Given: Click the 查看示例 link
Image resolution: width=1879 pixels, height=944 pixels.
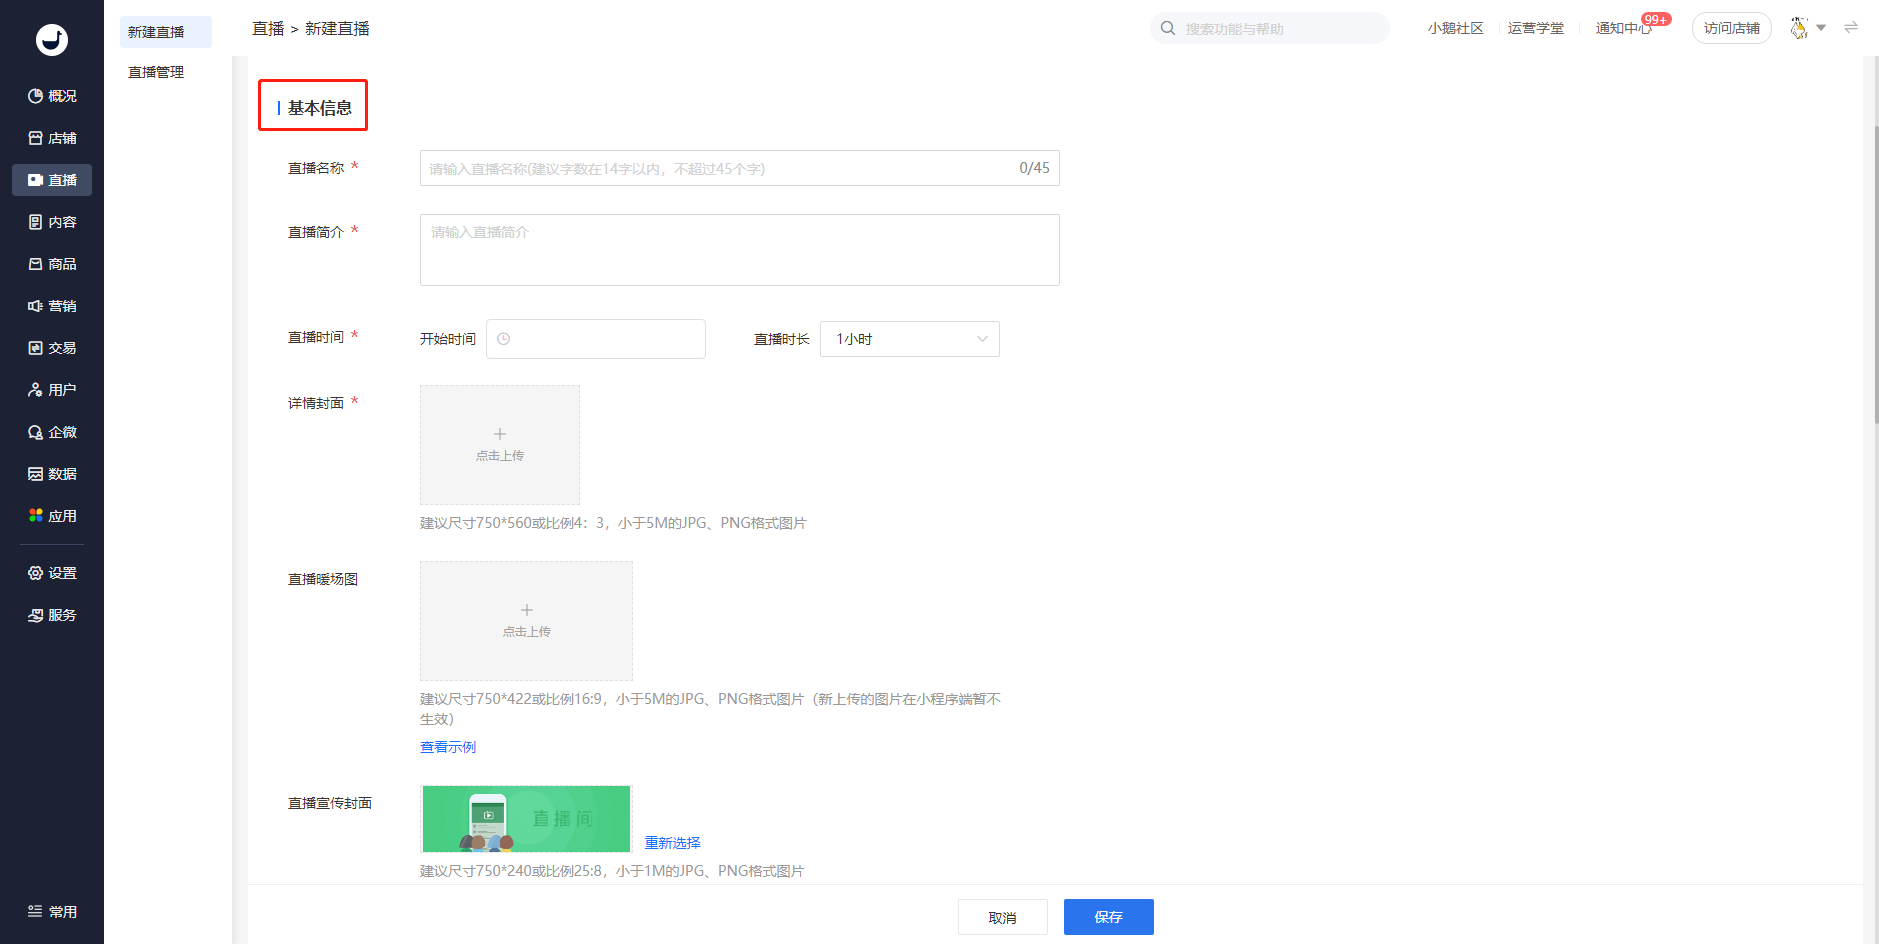Looking at the screenshot, I should [448, 747].
